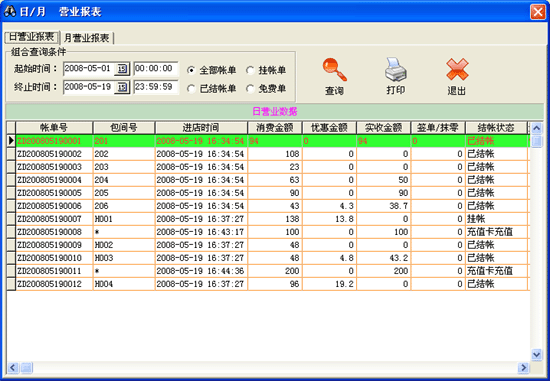The width and height of the screenshot is (550, 381).
Task: Select the 挂帐单 radio button
Action: point(250,70)
